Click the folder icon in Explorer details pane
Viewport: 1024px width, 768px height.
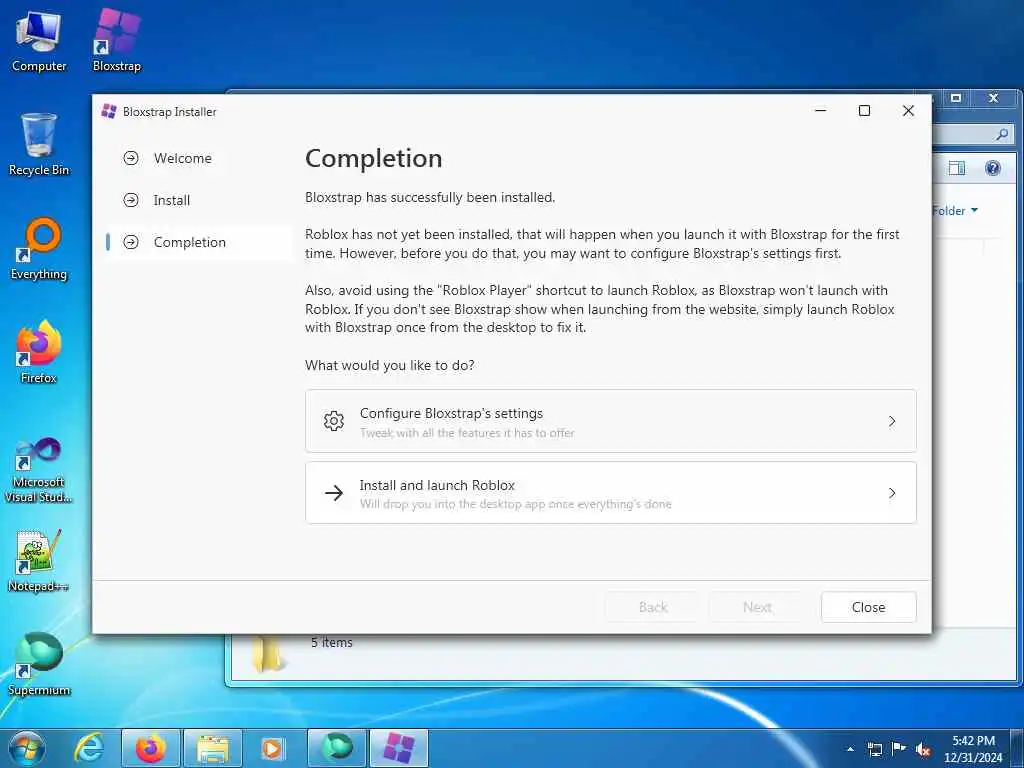(x=268, y=653)
